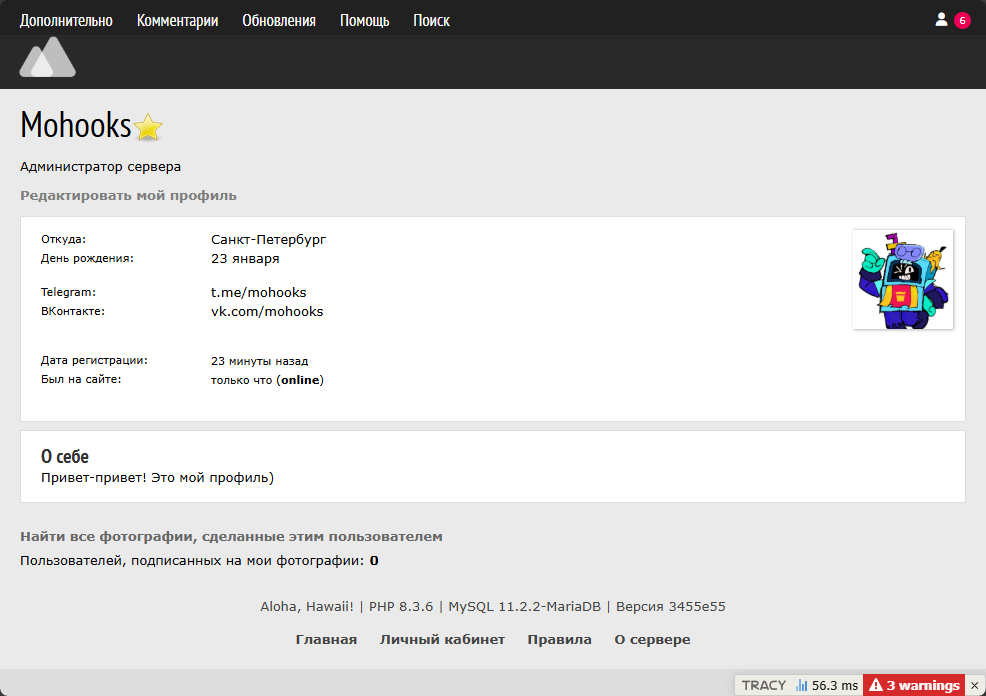
Task: Open the Tracy response time chart icon
Action: point(801,685)
